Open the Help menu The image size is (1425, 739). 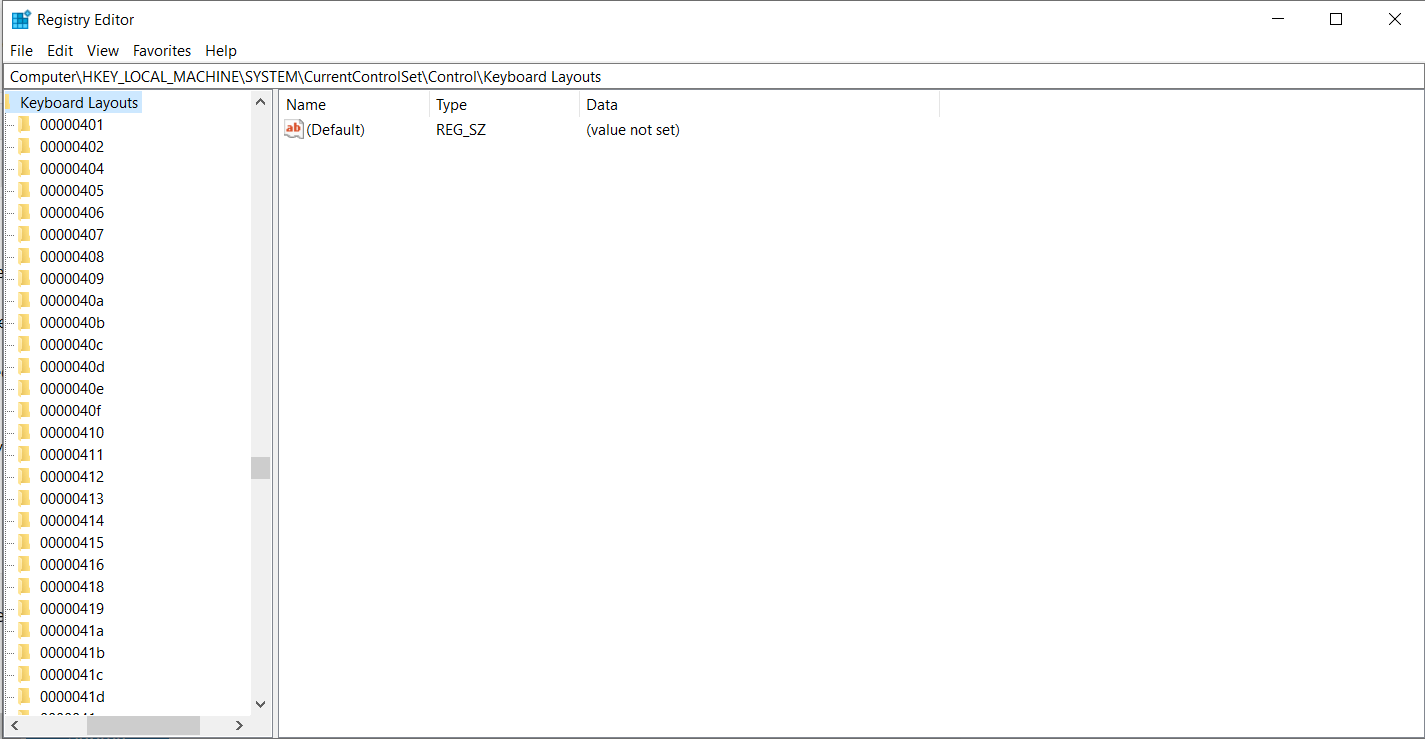click(x=221, y=50)
